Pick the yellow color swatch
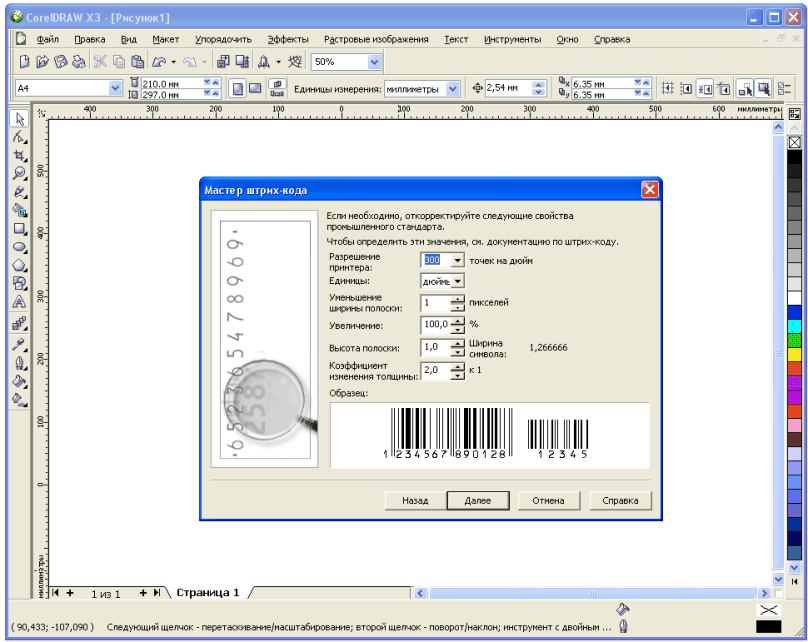Image resolution: width=808 pixels, height=642 pixels. pos(794,354)
